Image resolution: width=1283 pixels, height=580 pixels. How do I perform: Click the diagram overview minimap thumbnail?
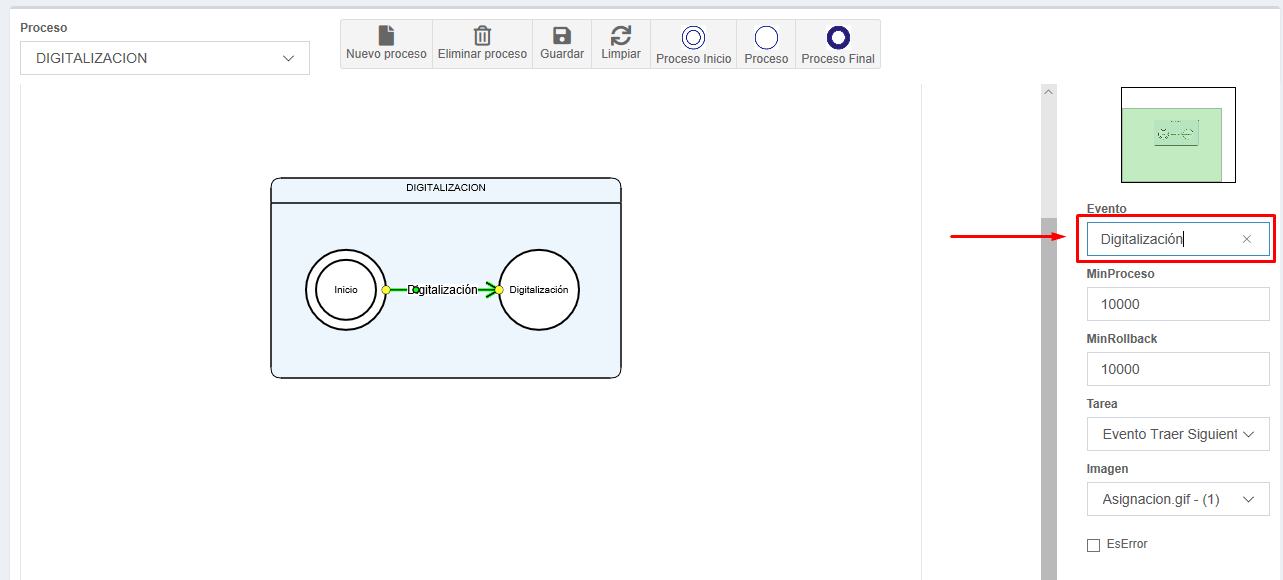(1178, 135)
